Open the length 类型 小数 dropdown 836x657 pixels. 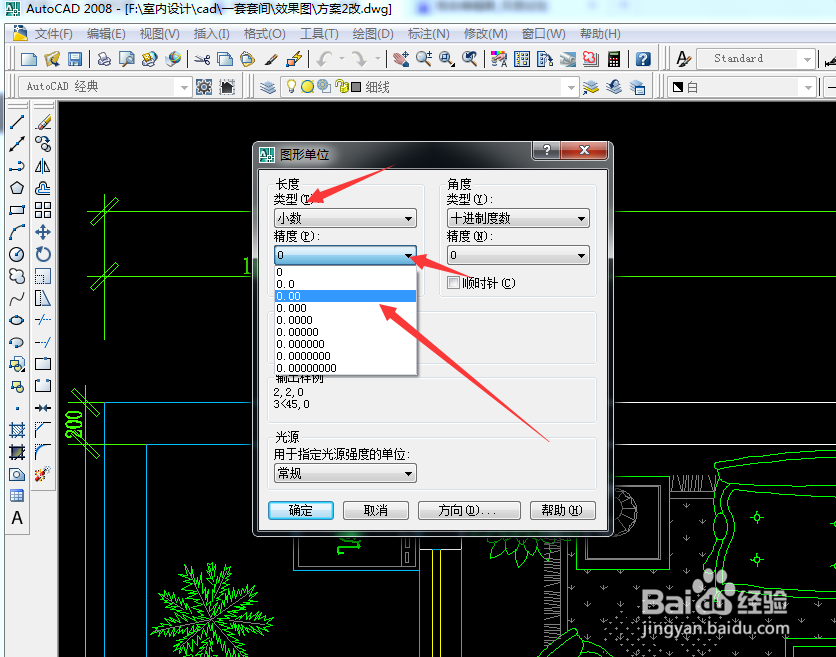point(345,218)
